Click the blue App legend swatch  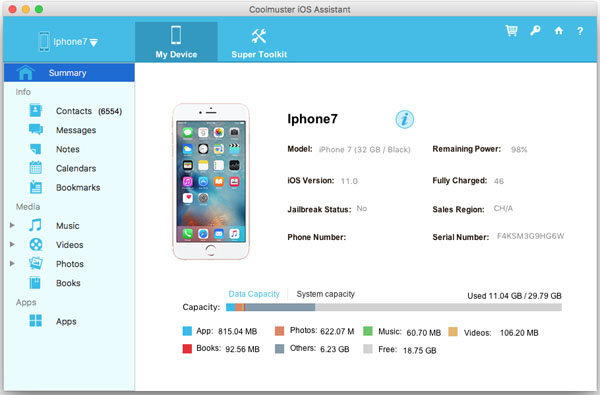point(187,331)
